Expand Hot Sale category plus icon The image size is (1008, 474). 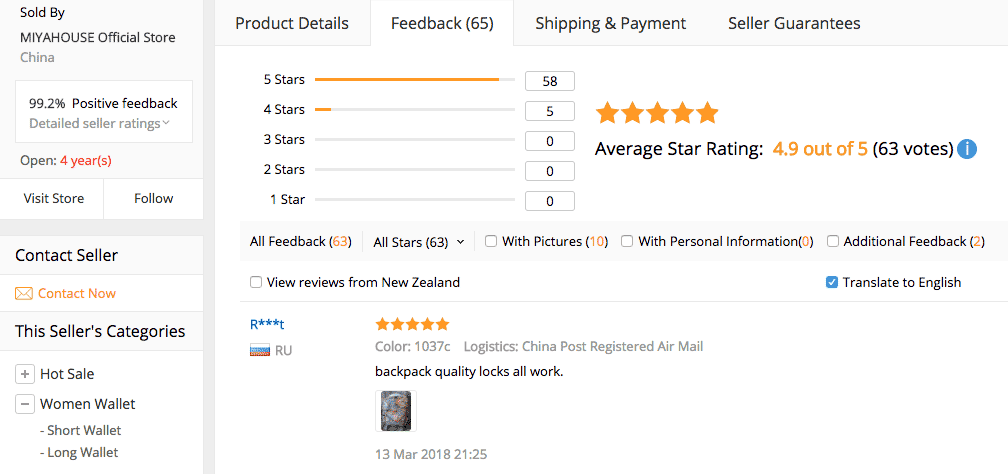[x=24, y=374]
